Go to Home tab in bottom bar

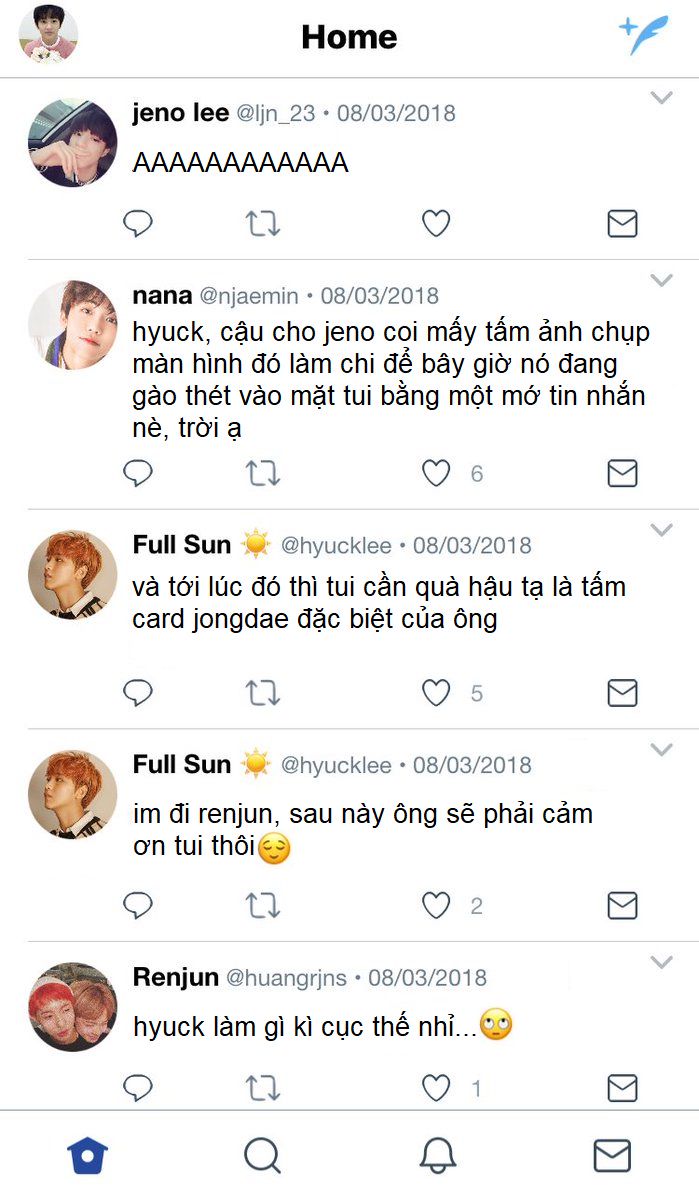[x=88, y=1156]
